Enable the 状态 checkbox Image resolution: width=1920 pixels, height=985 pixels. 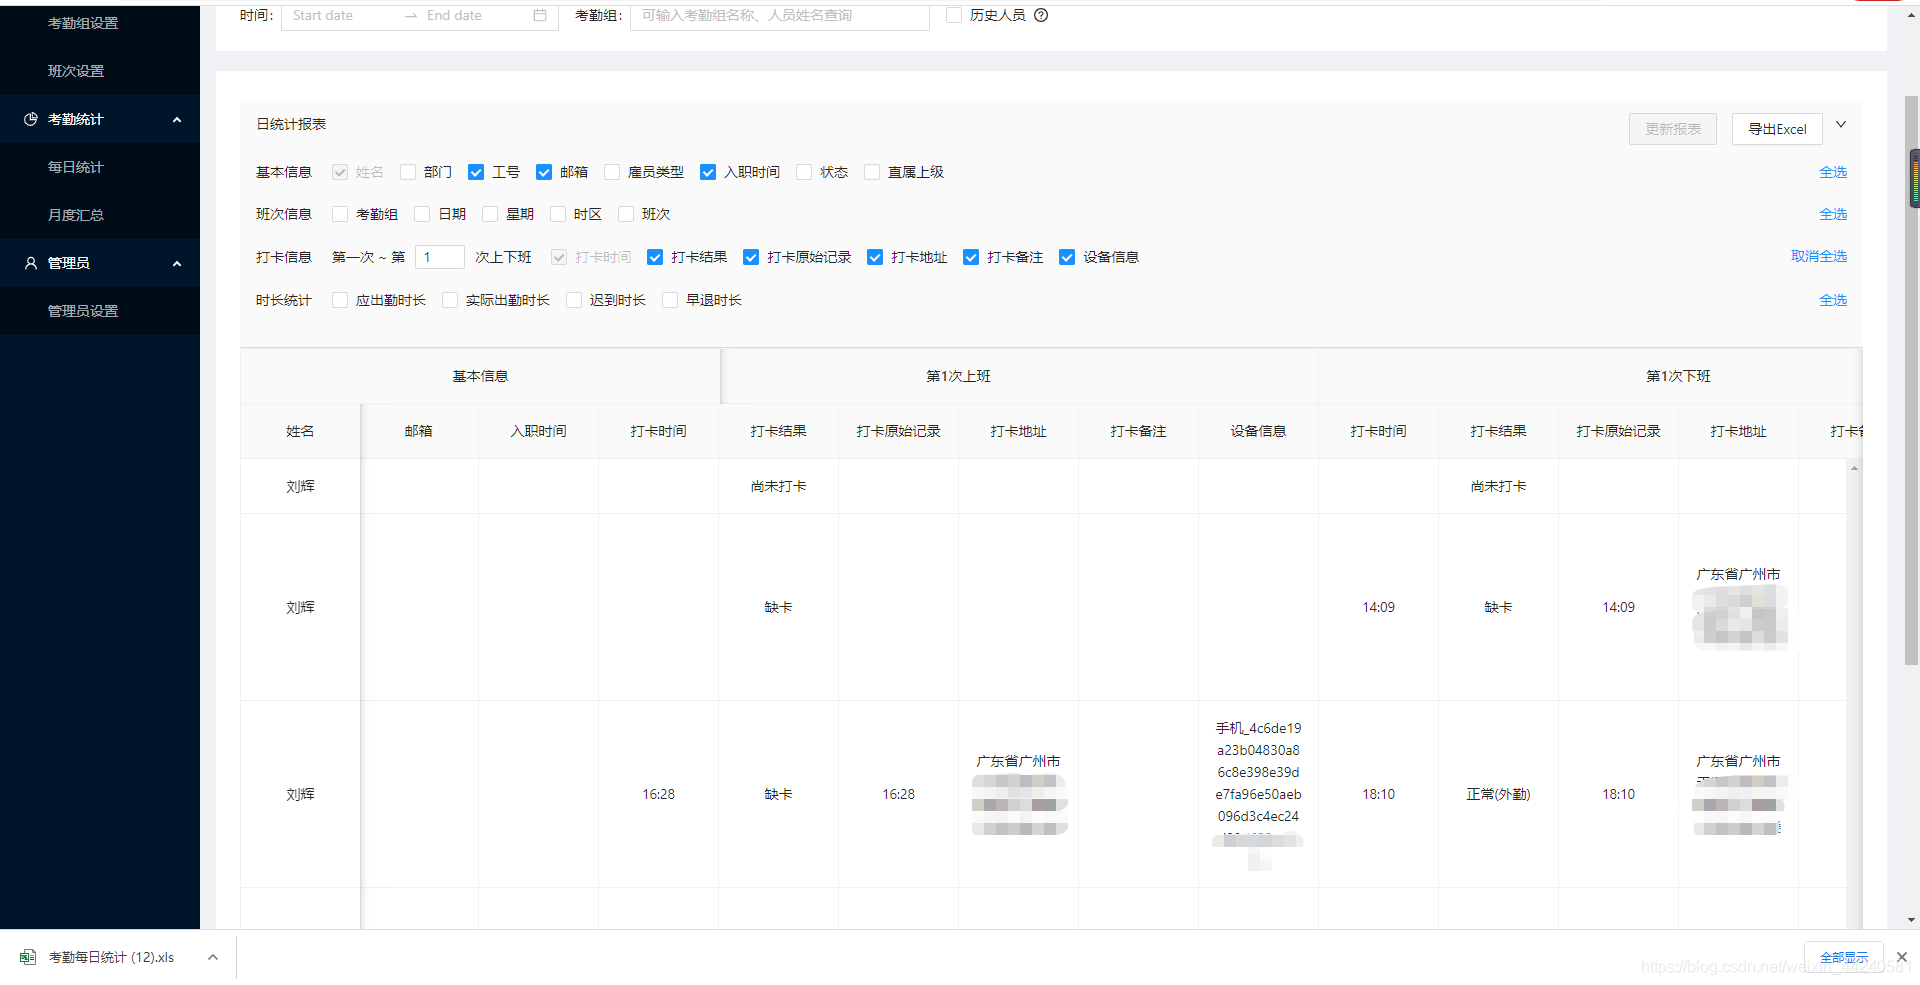pyautogui.click(x=804, y=172)
